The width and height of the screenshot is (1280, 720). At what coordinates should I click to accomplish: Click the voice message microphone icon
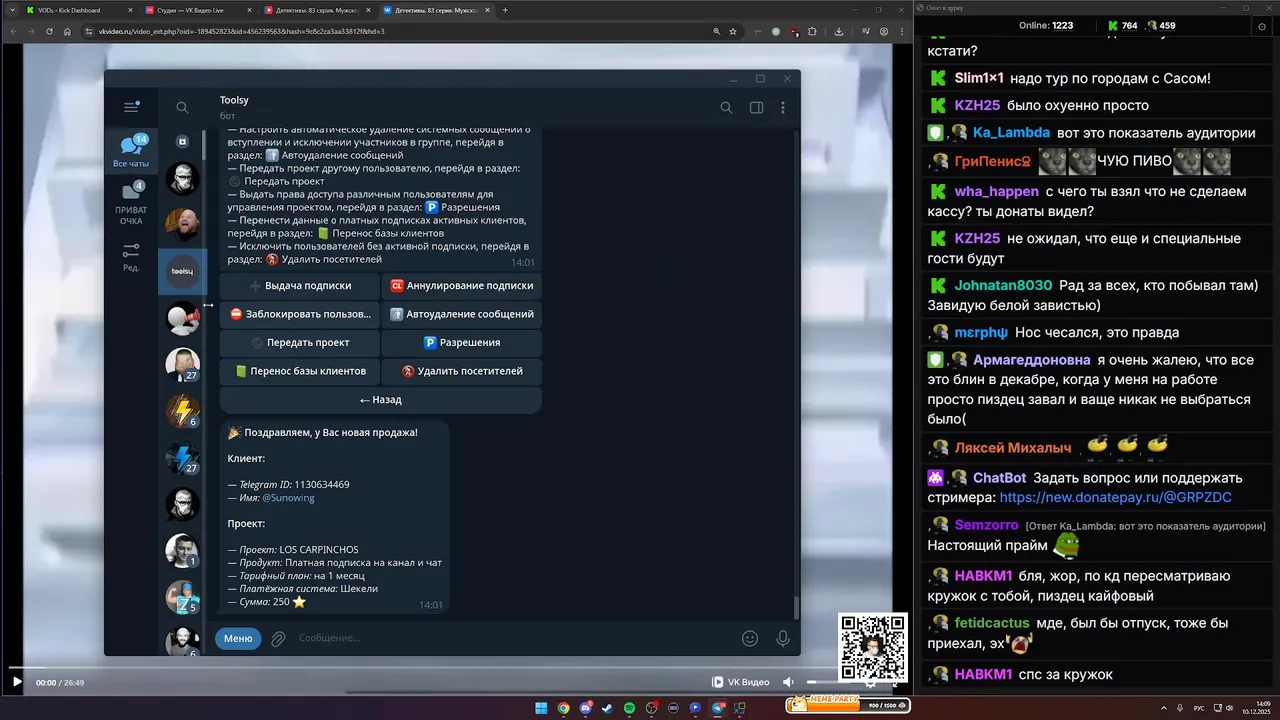[x=783, y=638]
